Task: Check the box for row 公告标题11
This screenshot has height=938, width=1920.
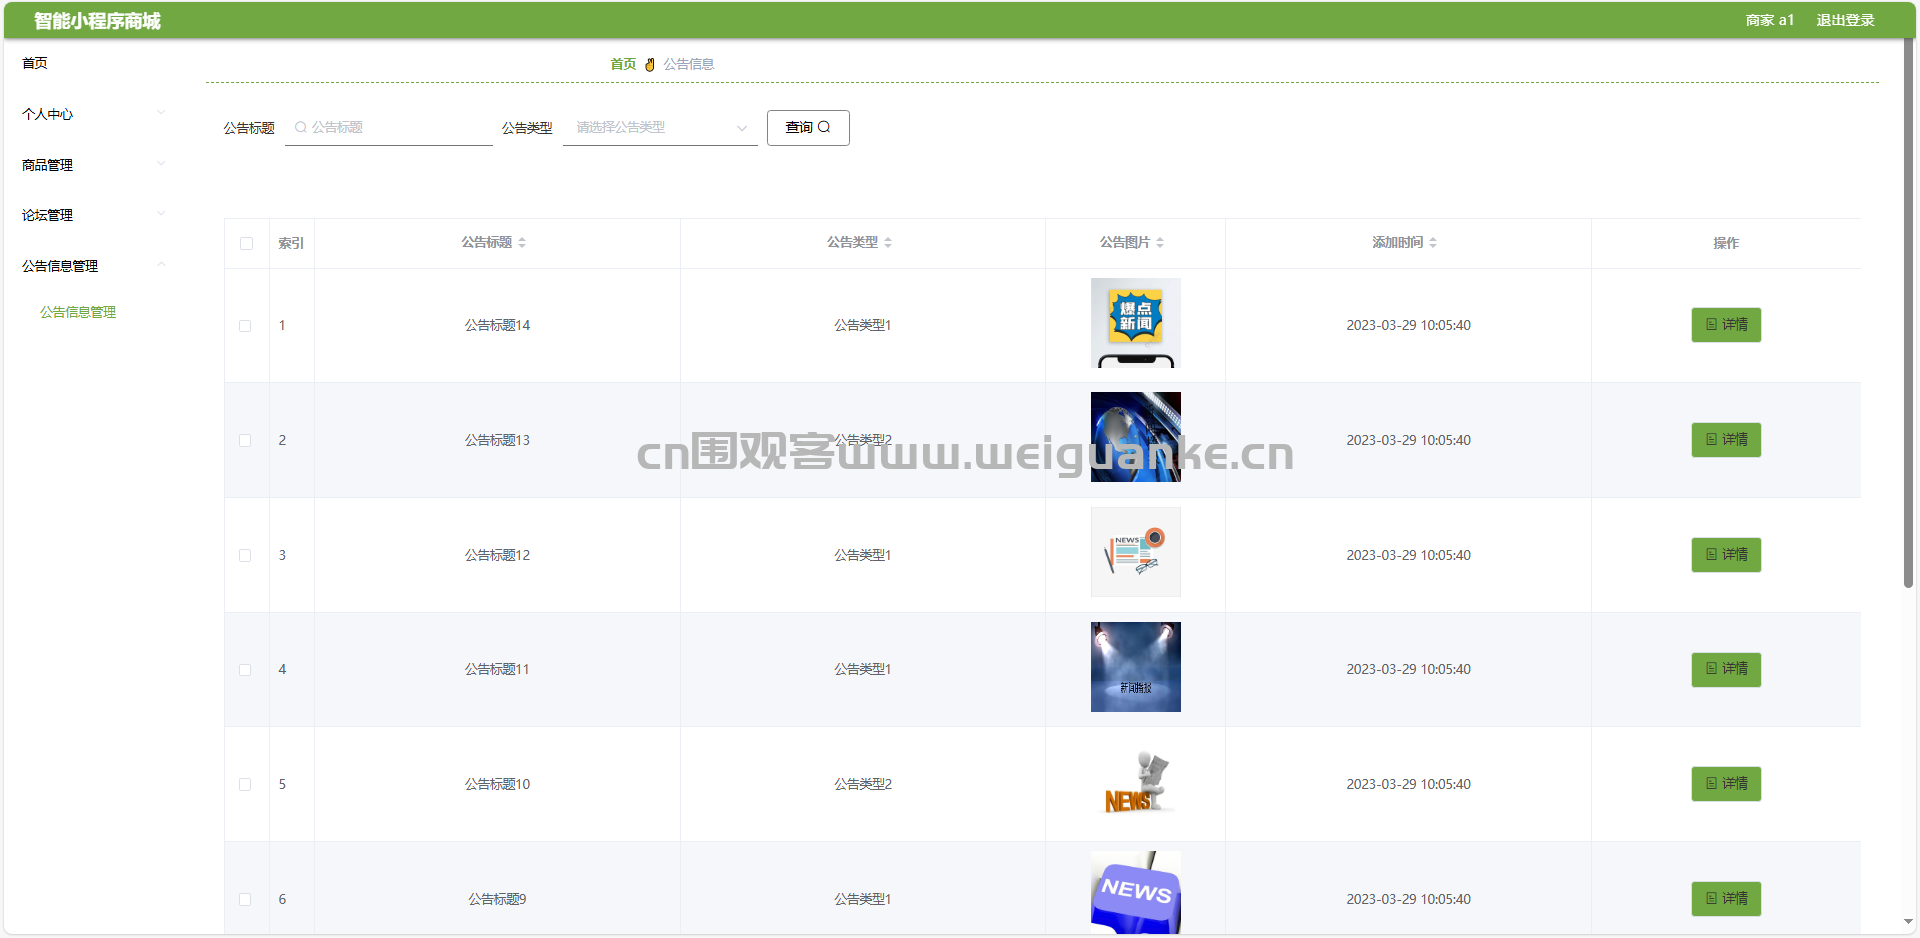Action: [x=245, y=670]
